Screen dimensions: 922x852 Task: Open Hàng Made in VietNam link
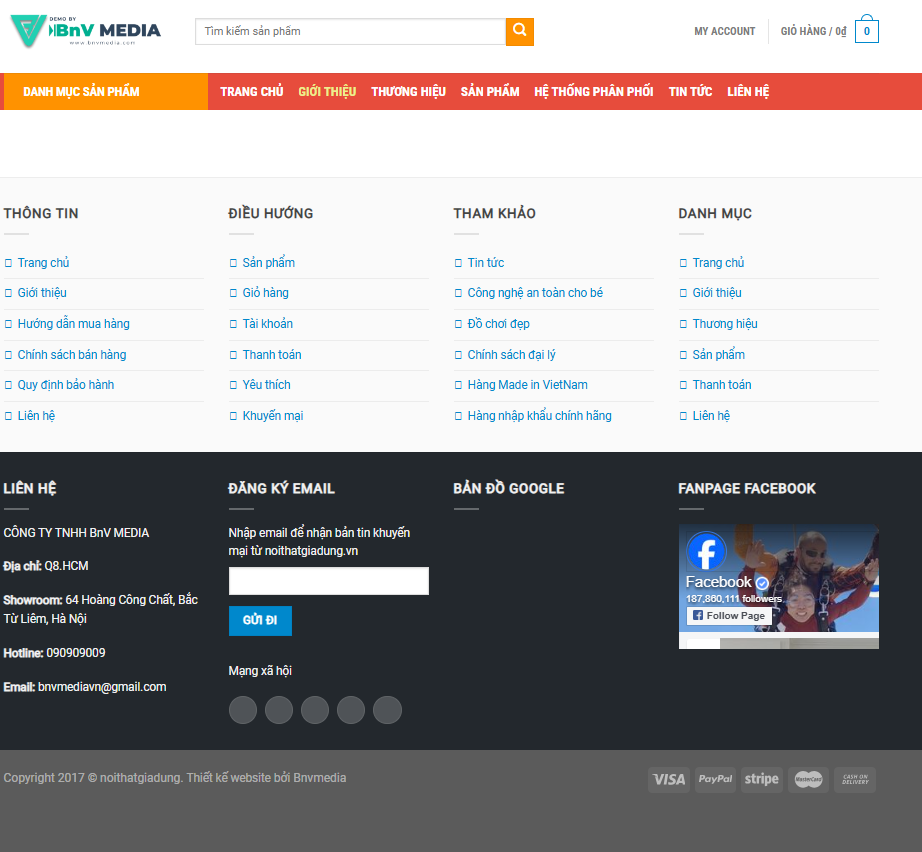[527, 385]
